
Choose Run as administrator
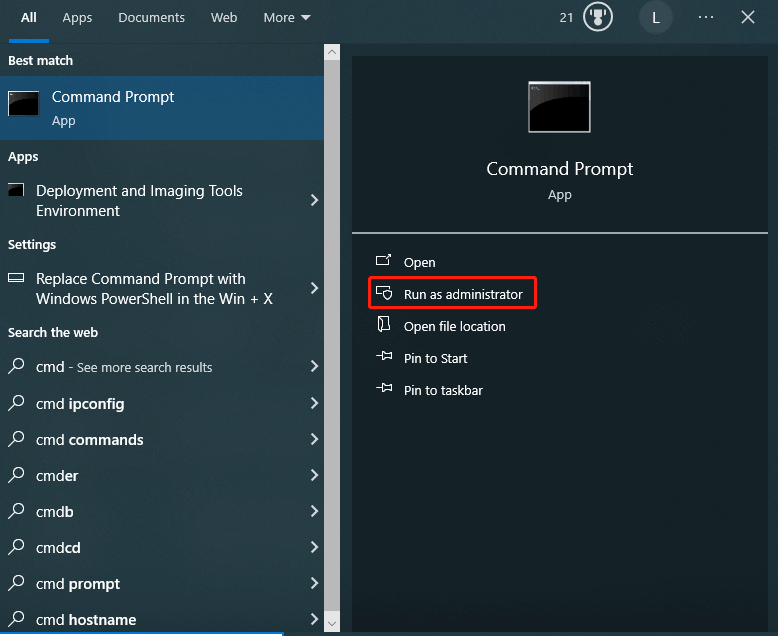(462, 294)
